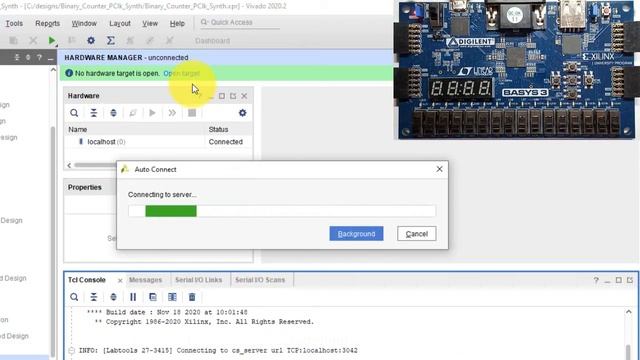Open the Window menu
This screenshot has height=360, width=640.
pos(84,23)
